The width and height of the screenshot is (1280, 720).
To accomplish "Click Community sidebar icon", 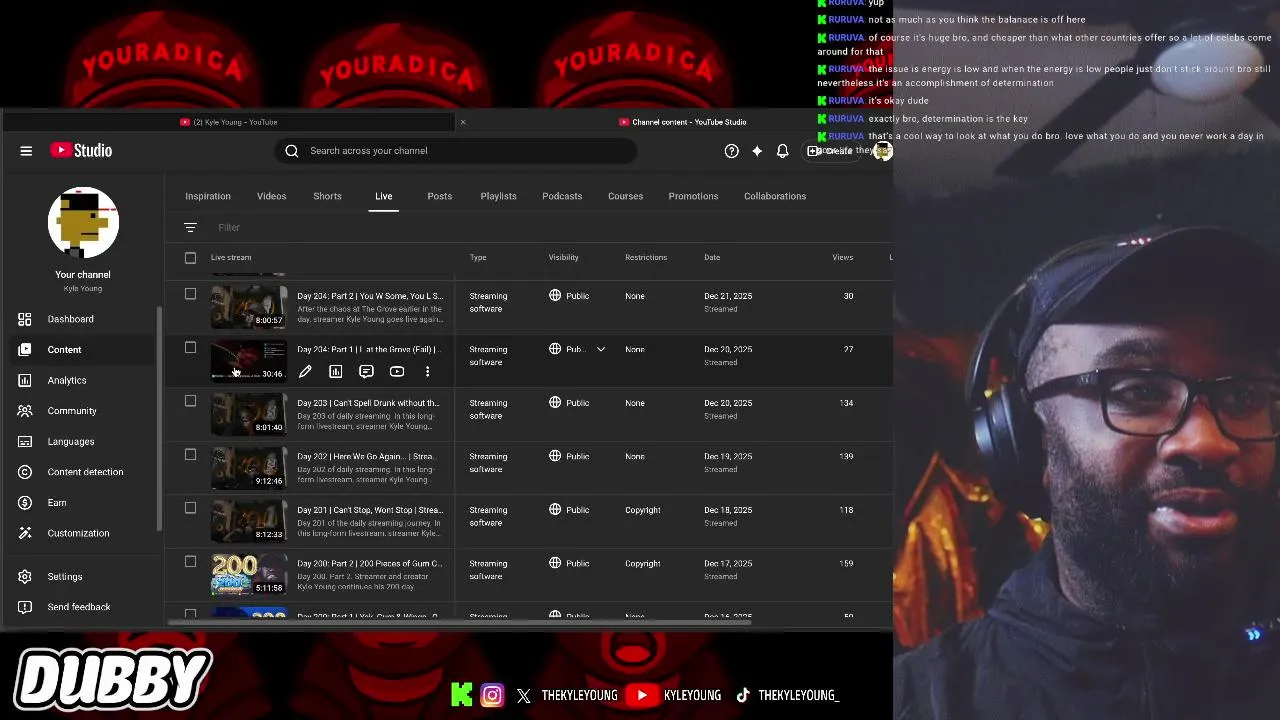I will coord(25,411).
